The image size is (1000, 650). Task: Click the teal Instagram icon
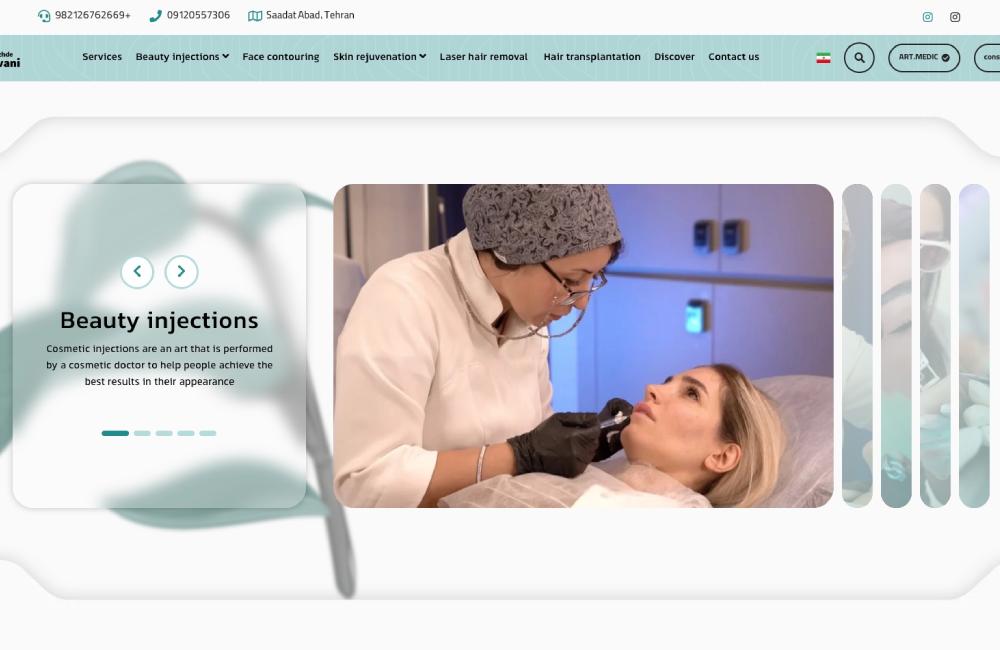pos(927,17)
